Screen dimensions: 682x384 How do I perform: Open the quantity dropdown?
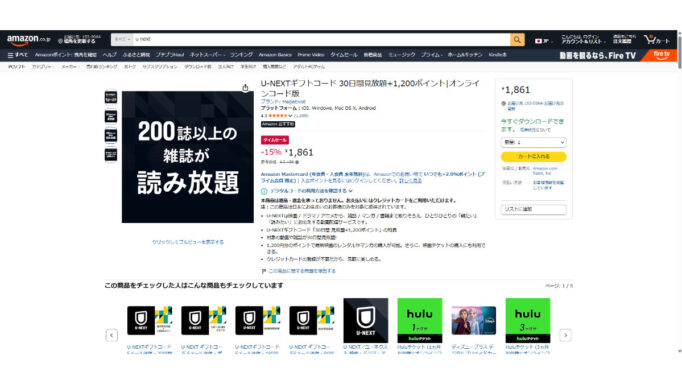pos(533,142)
